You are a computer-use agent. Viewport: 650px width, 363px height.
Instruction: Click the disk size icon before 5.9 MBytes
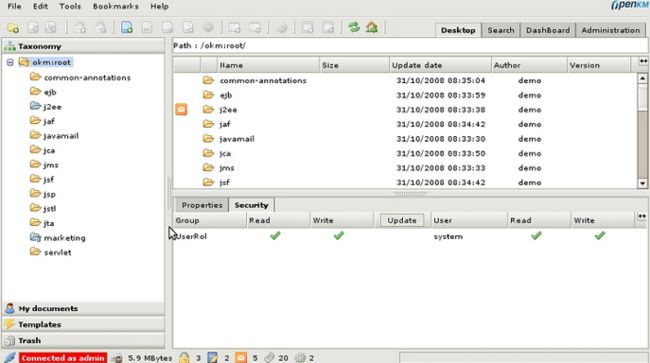tap(117, 358)
